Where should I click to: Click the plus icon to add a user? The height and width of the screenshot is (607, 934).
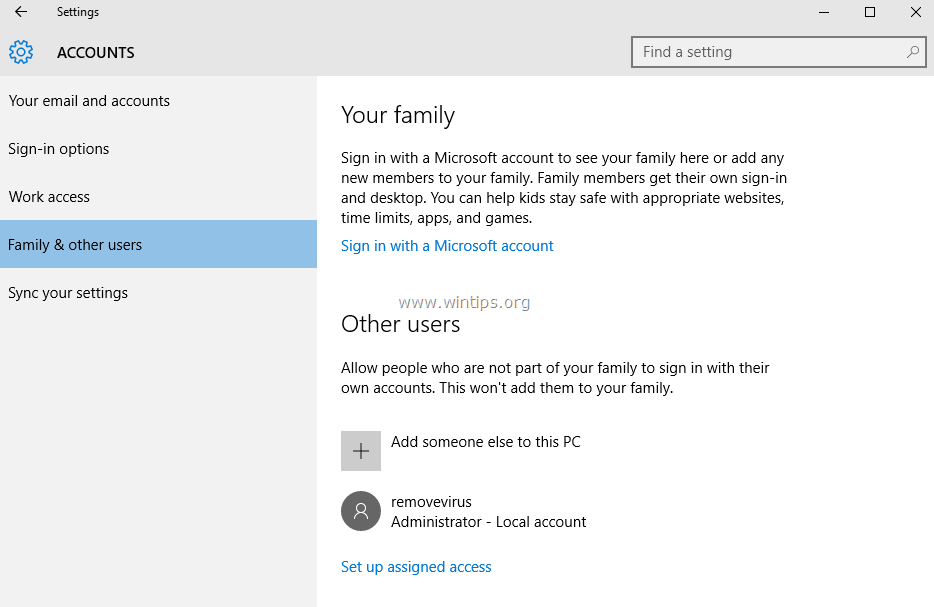[361, 450]
